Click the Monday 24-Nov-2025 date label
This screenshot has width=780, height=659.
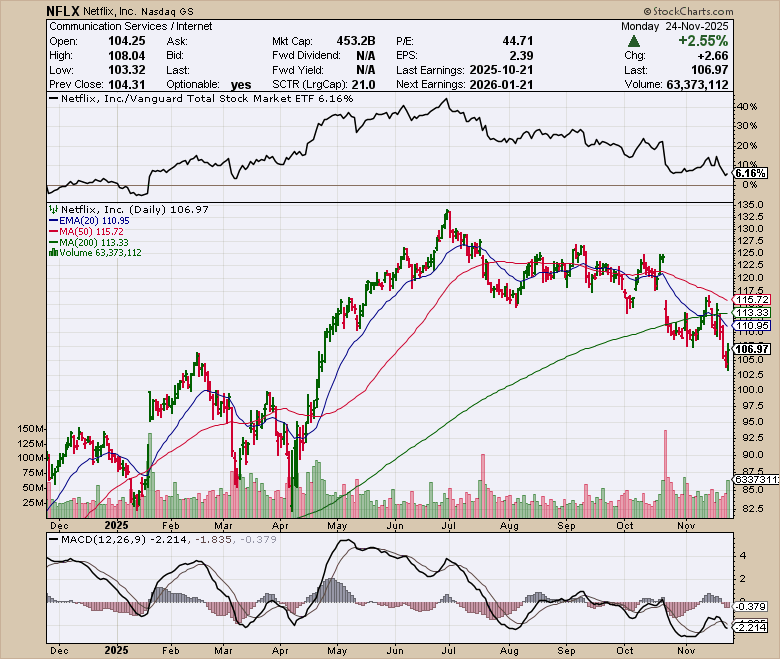tap(675, 26)
